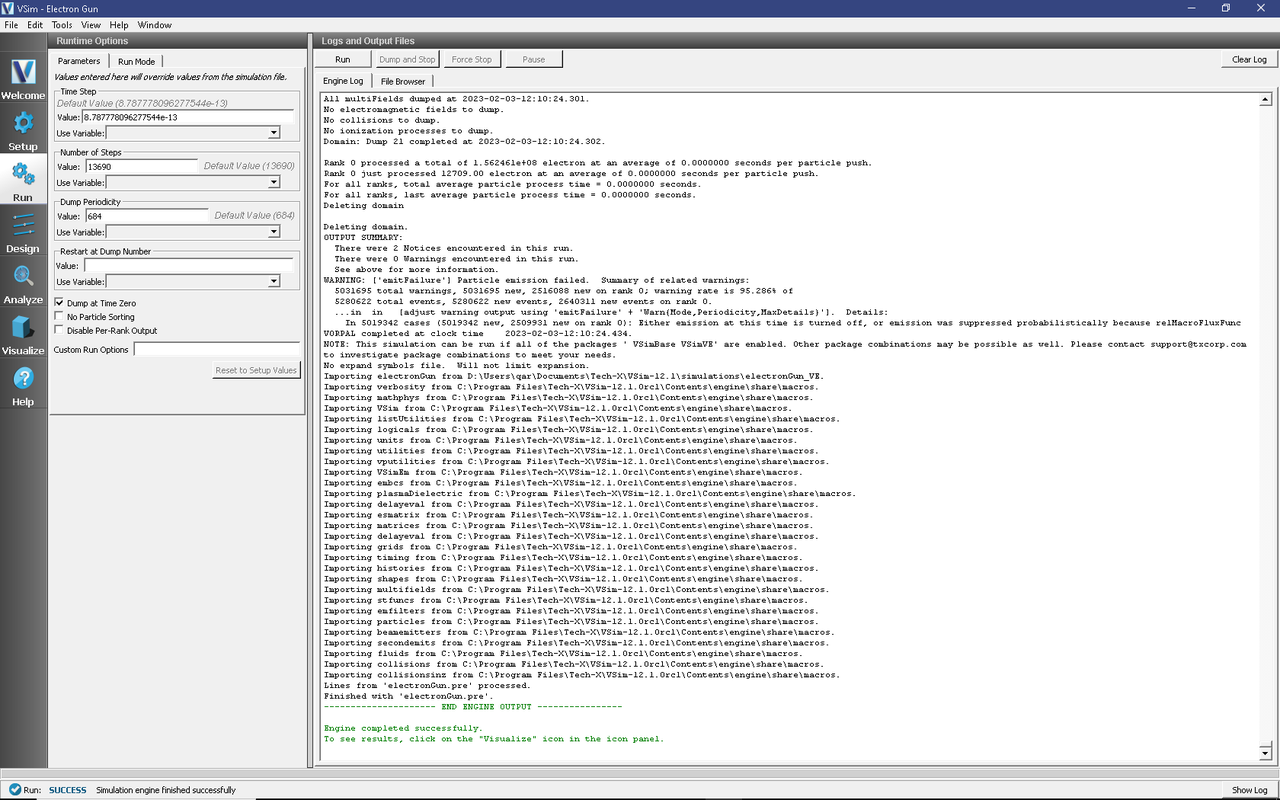
Task: Enable No Particle Sorting checkbox
Action: [x=60, y=317]
